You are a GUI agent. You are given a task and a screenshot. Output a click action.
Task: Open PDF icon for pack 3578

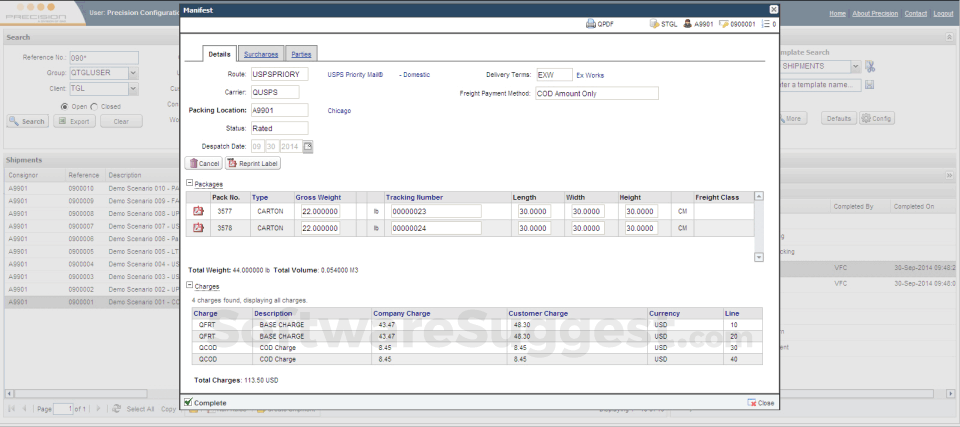pos(198,228)
